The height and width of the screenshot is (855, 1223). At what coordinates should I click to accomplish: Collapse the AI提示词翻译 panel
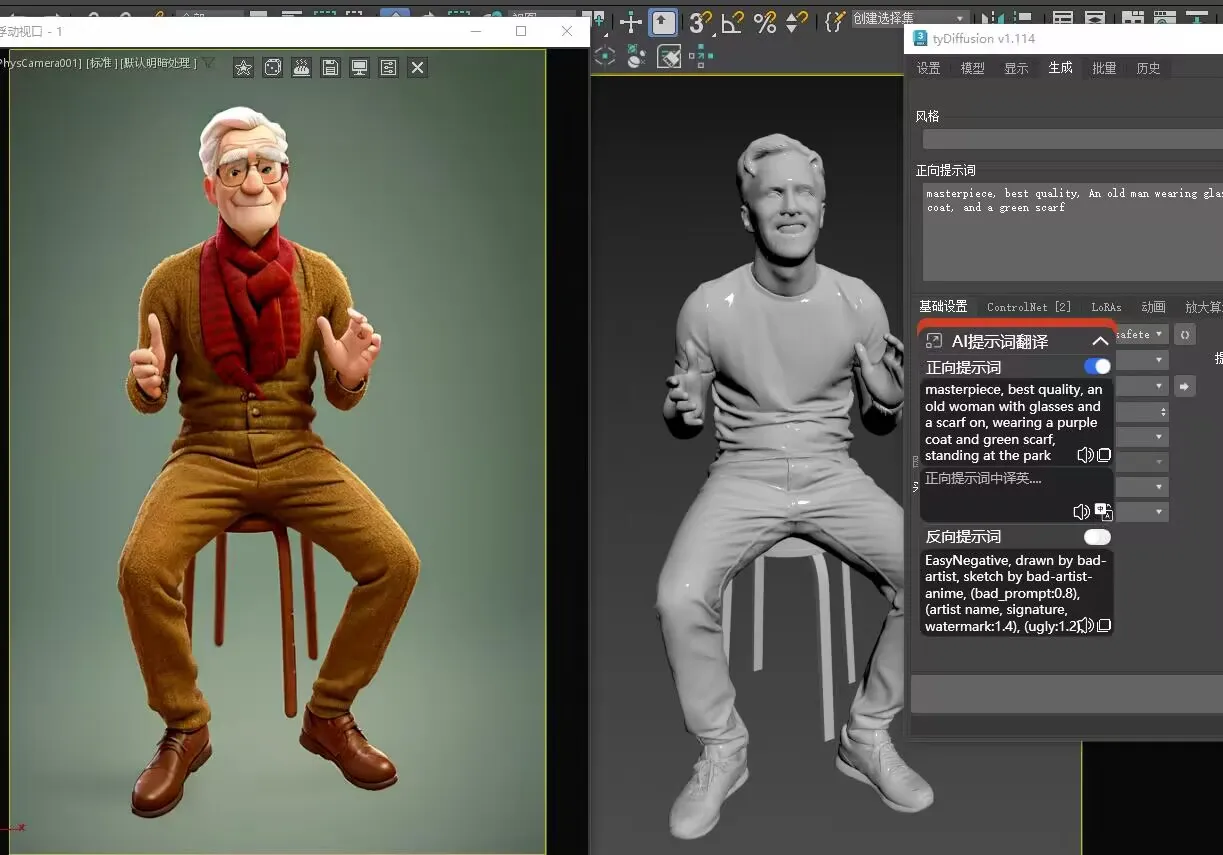pyautogui.click(x=1100, y=341)
